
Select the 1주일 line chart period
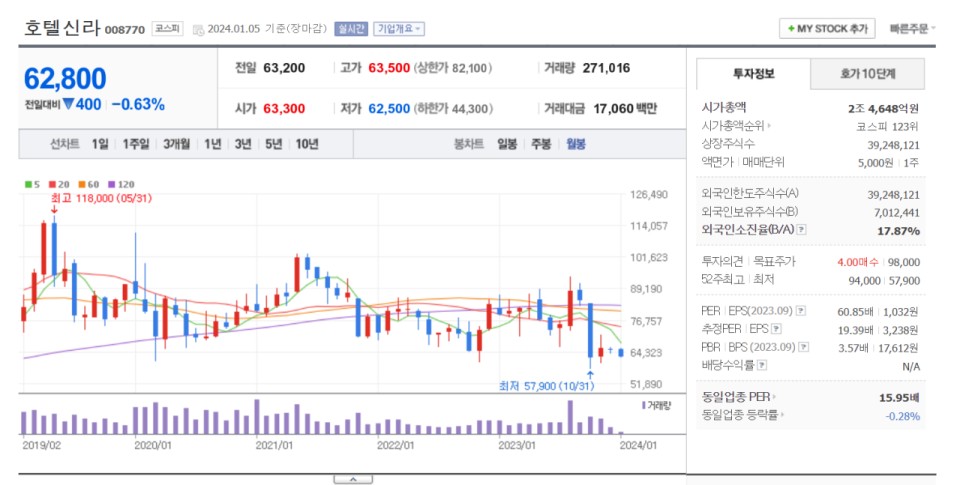[136, 144]
